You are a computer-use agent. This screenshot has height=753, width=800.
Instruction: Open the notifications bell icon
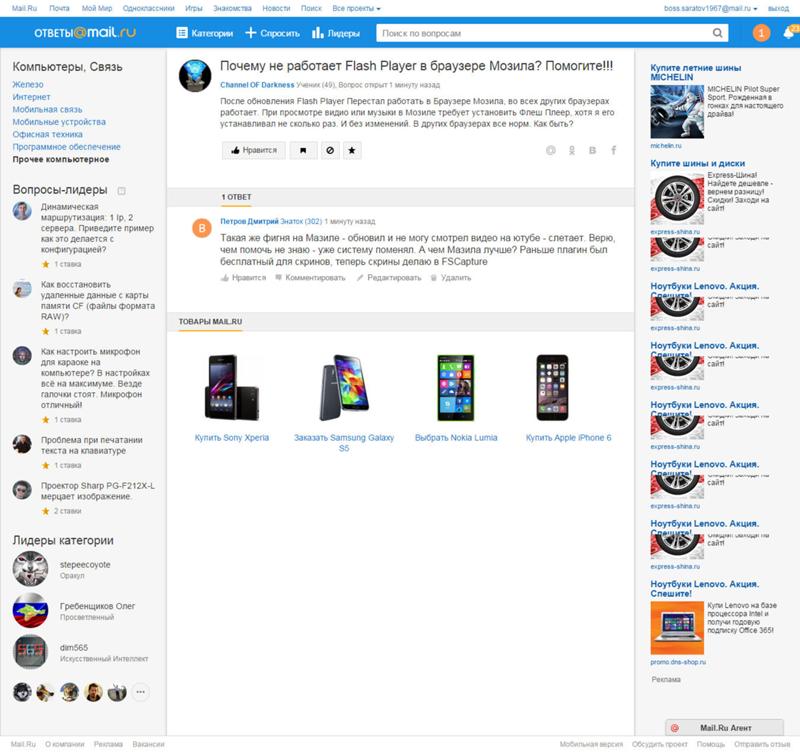789,33
